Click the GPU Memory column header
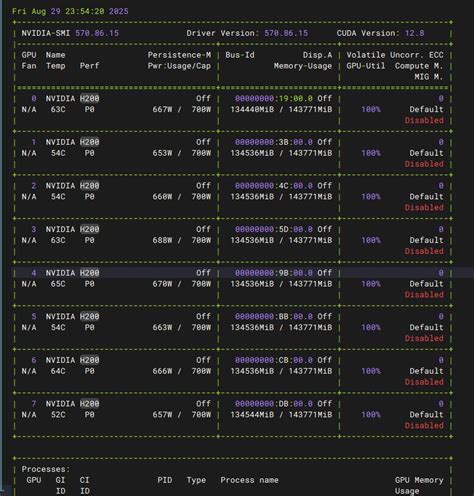This screenshot has height=496, width=474. pyautogui.click(x=419, y=480)
